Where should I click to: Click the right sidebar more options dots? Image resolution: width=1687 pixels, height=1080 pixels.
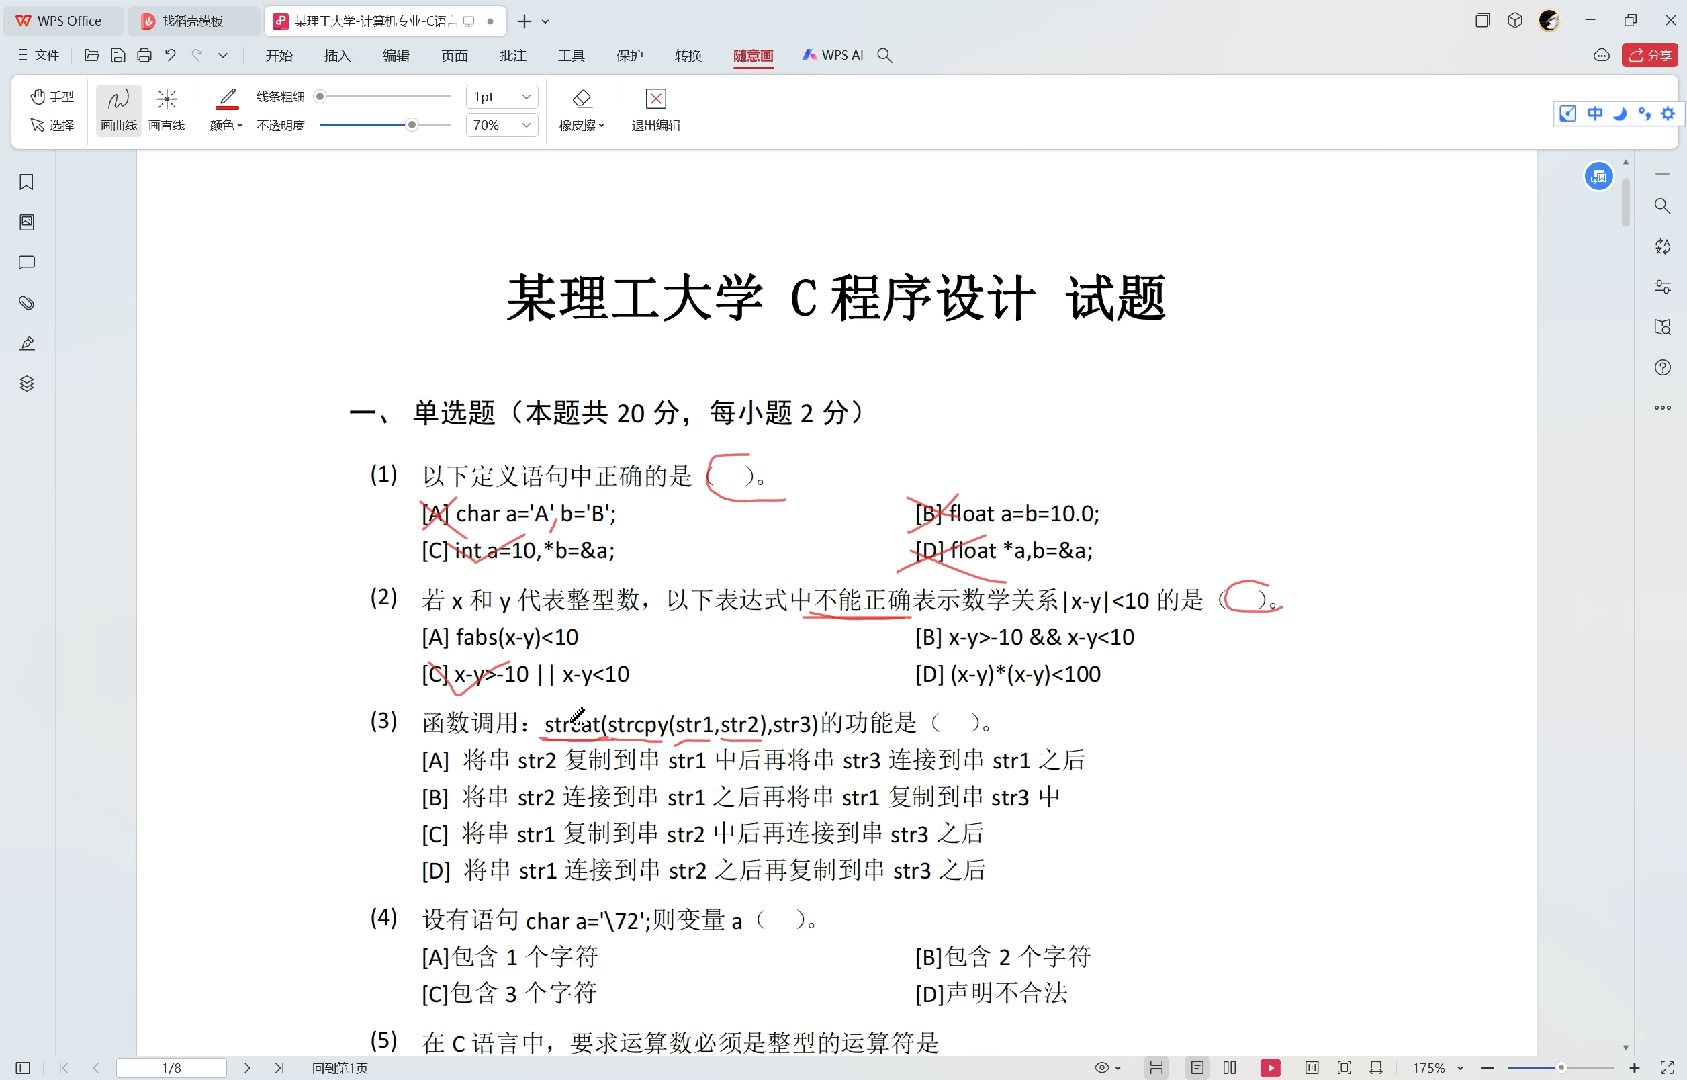(1662, 407)
